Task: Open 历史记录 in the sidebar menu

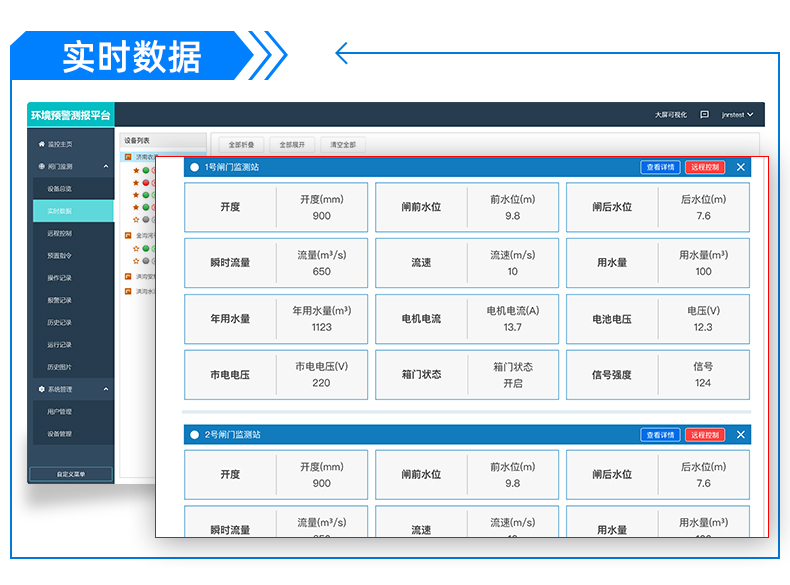Action: click(x=60, y=322)
